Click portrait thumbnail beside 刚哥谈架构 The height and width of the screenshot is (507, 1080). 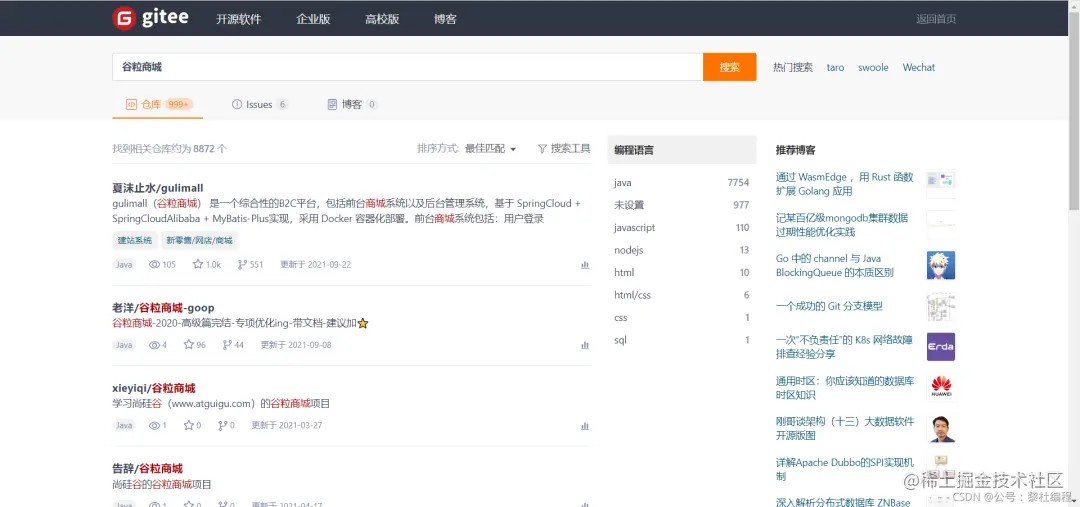[x=941, y=428]
